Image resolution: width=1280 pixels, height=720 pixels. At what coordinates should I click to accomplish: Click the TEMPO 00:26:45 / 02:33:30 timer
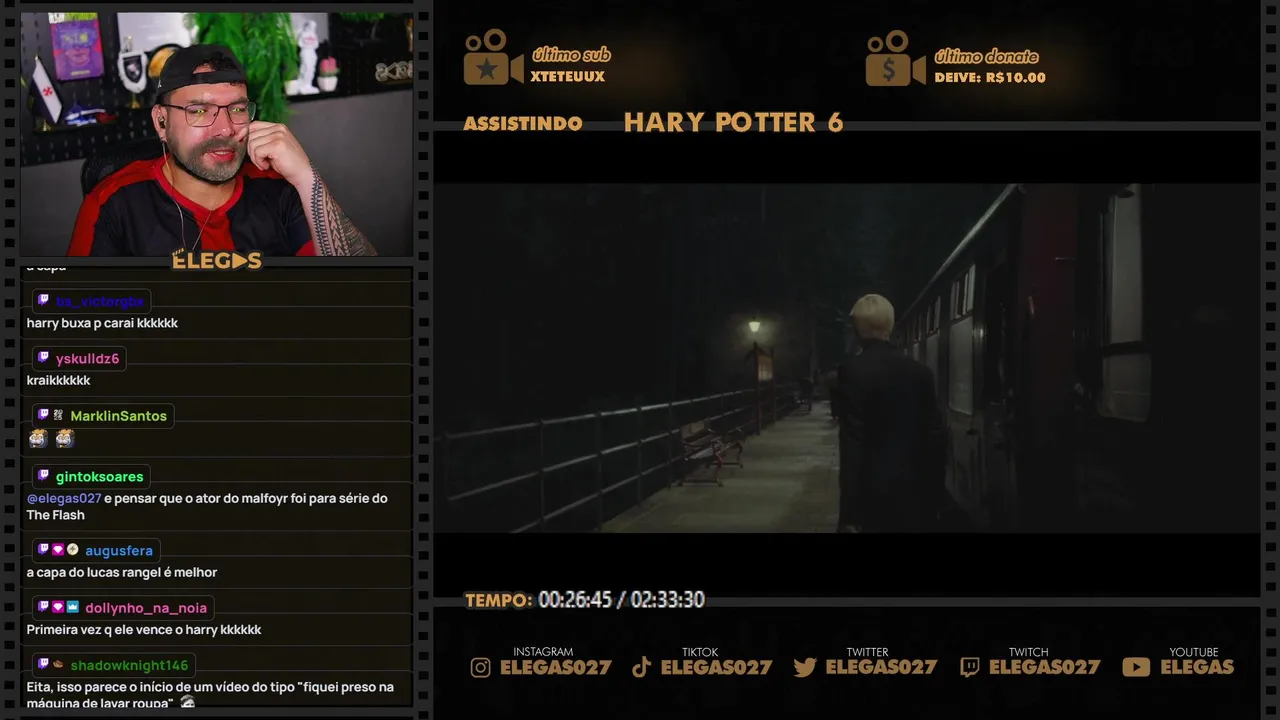pos(585,600)
